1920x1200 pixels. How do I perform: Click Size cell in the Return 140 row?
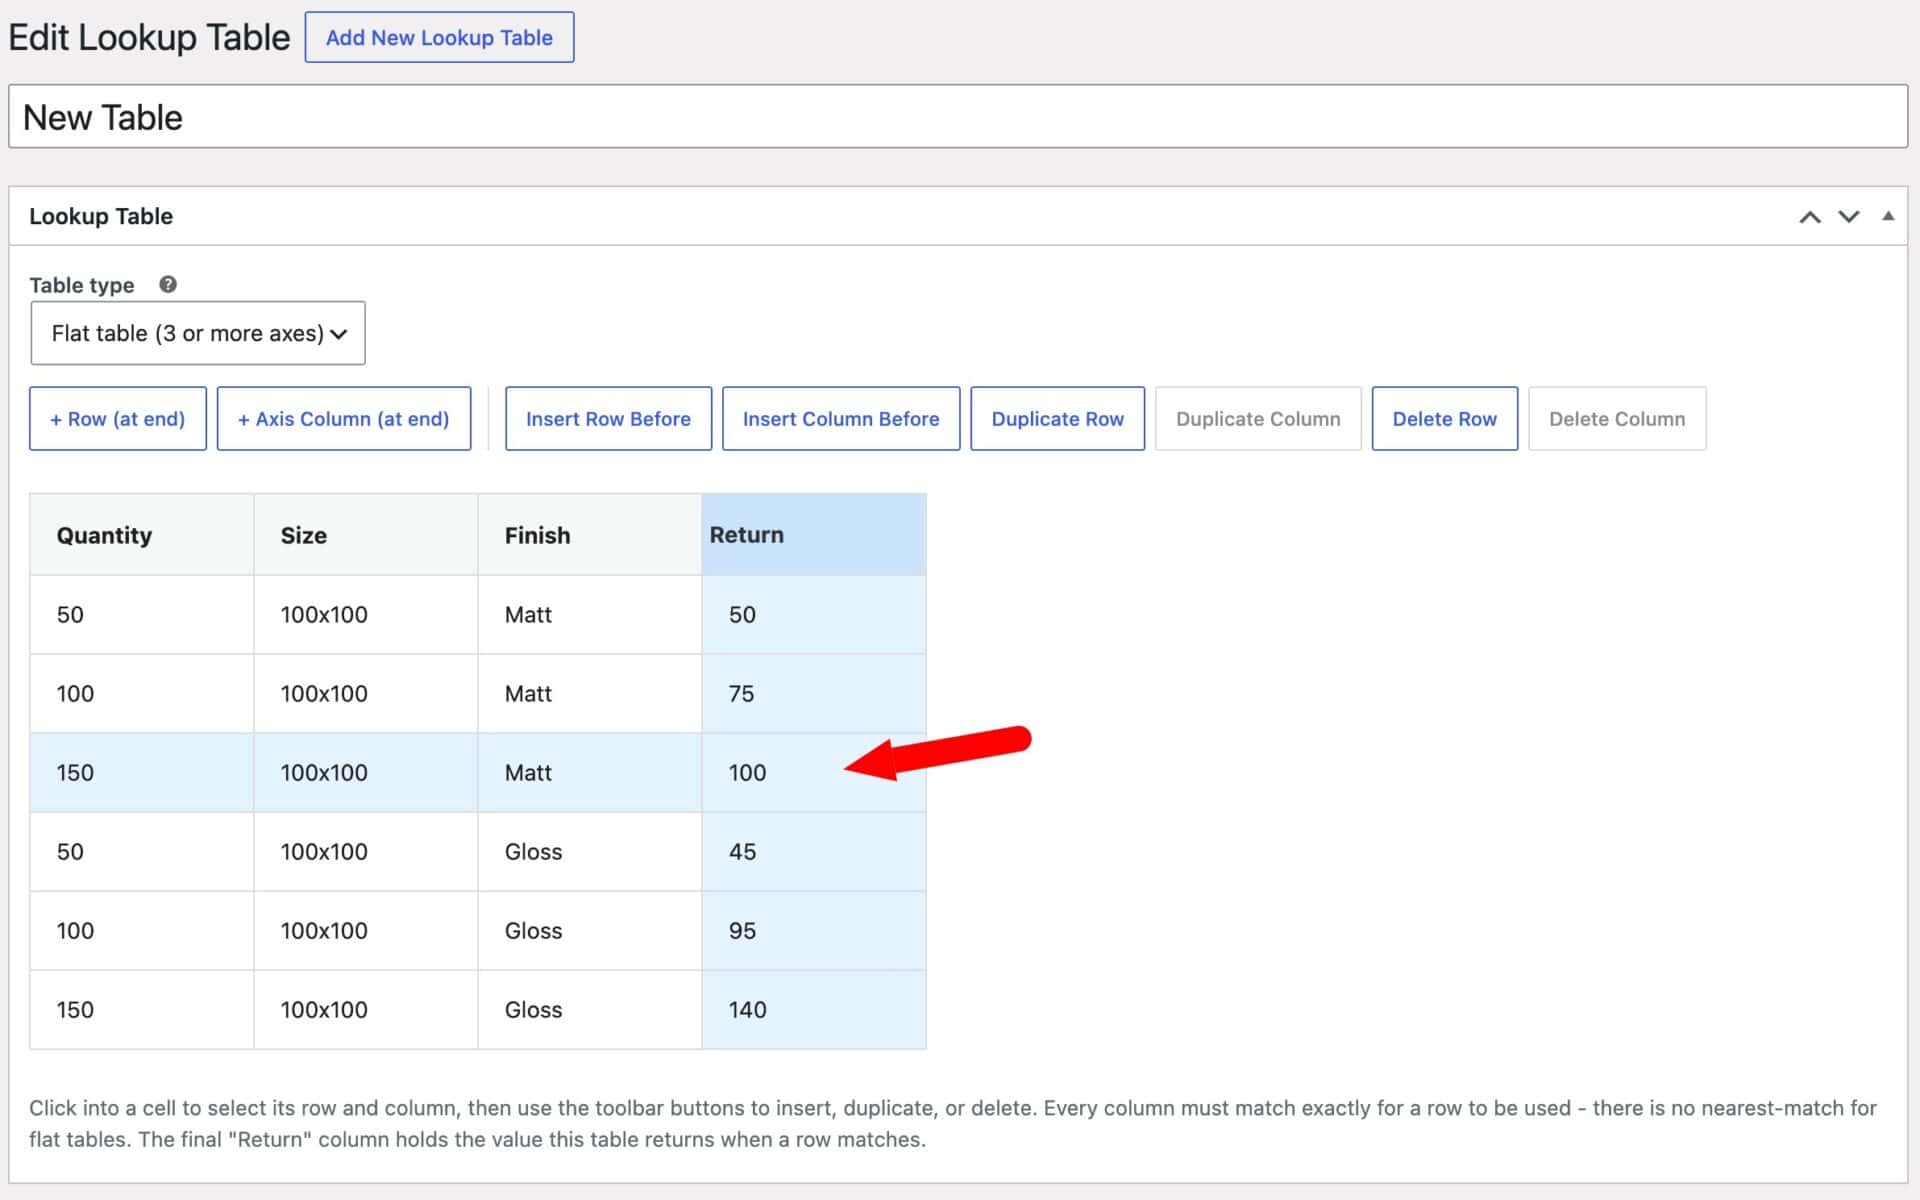click(366, 1010)
